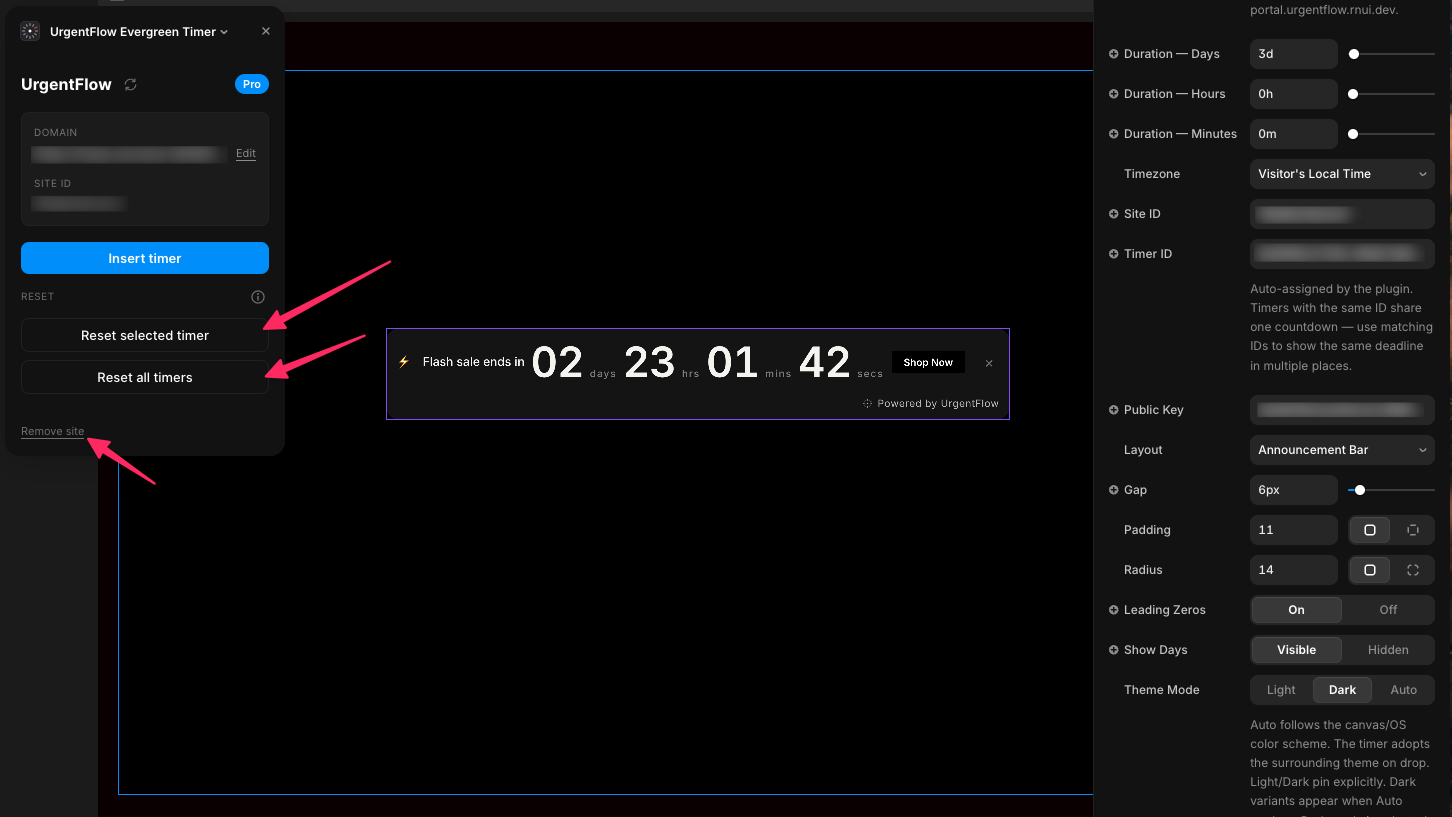Image resolution: width=1452 pixels, height=817 pixels.
Task: Select uniform radius mode icon
Action: (1370, 570)
